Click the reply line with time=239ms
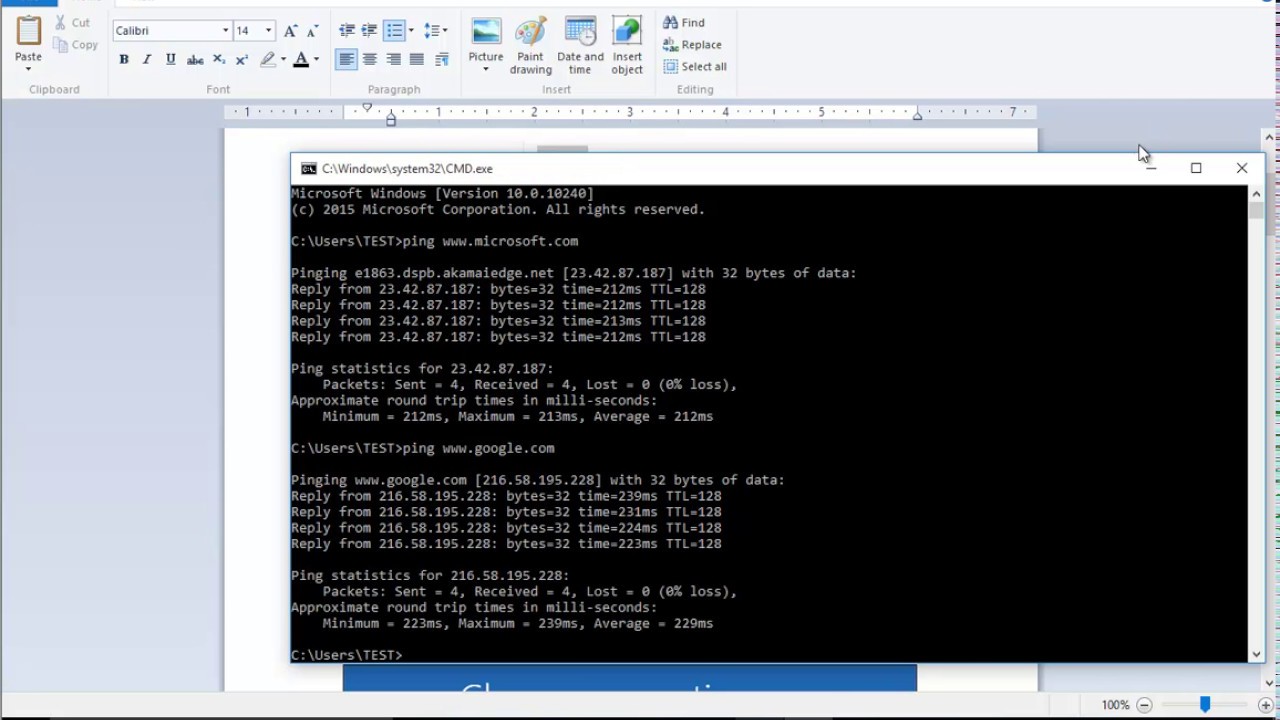1280x720 pixels. pyautogui.click(x=506, y=496)
